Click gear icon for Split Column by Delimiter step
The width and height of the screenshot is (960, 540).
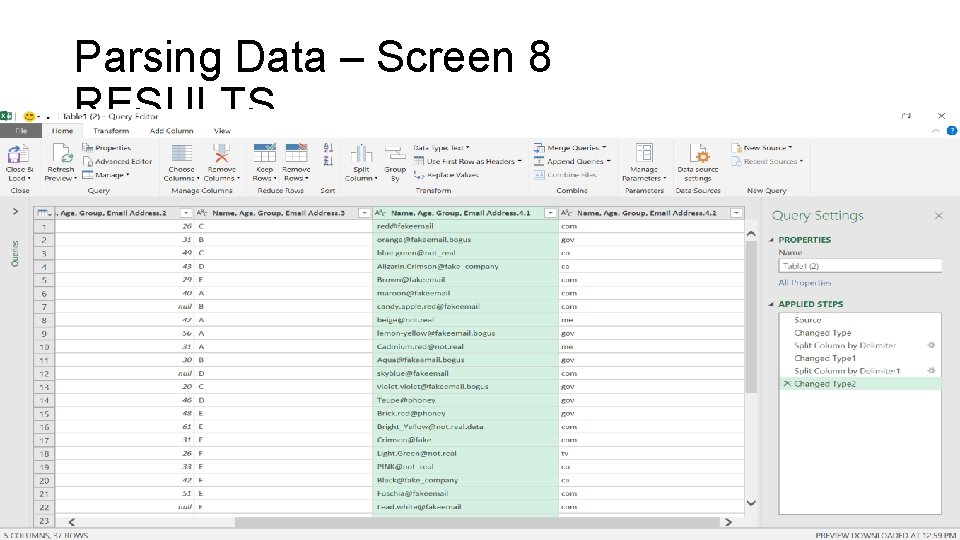pos(931,345)
